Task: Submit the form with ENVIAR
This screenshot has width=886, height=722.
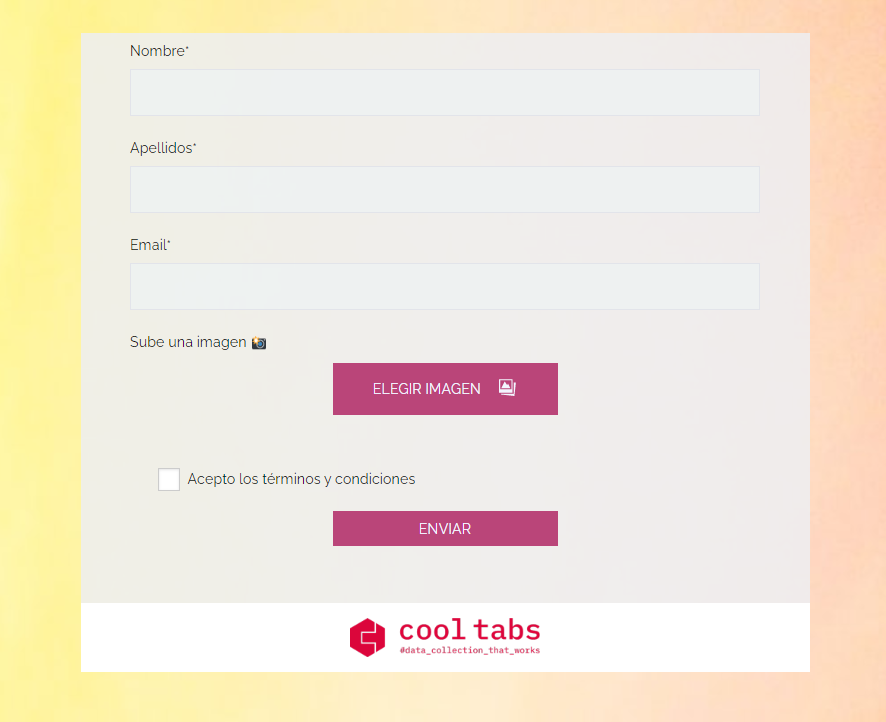Action: tap(445, 528)
